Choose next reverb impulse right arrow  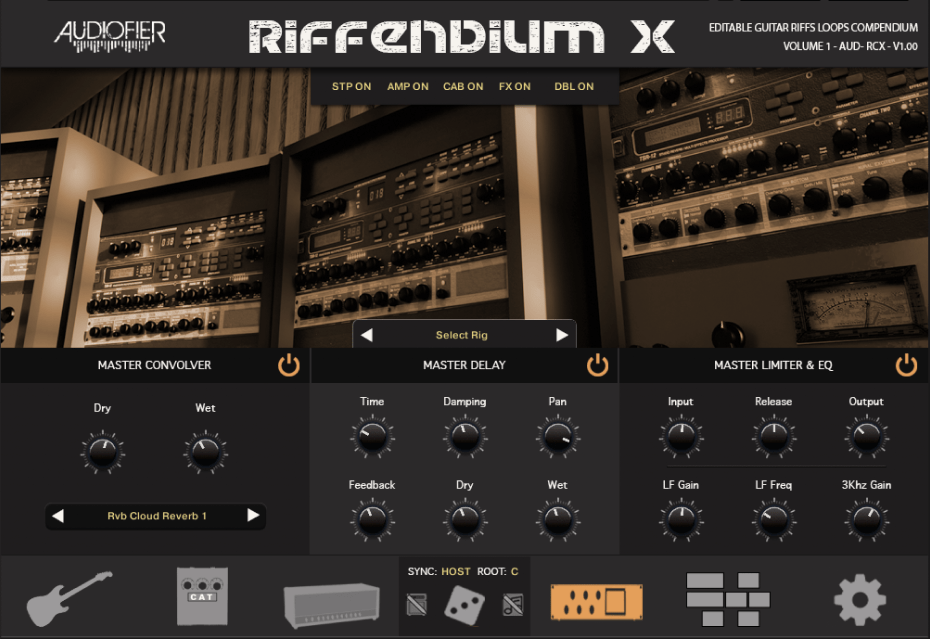pos(253,516)
